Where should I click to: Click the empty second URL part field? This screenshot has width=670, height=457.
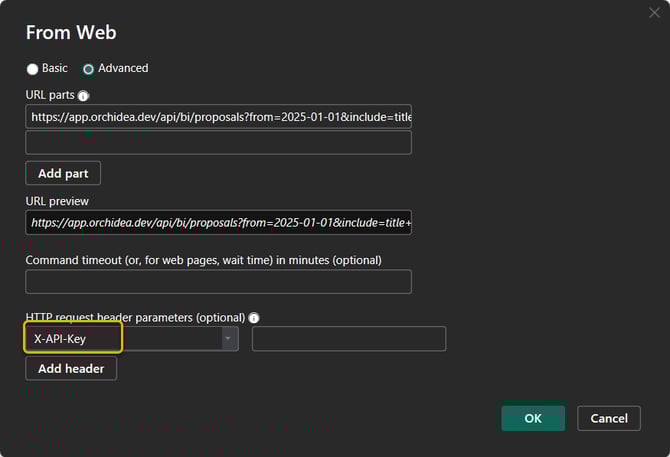(x=218, y=143)
